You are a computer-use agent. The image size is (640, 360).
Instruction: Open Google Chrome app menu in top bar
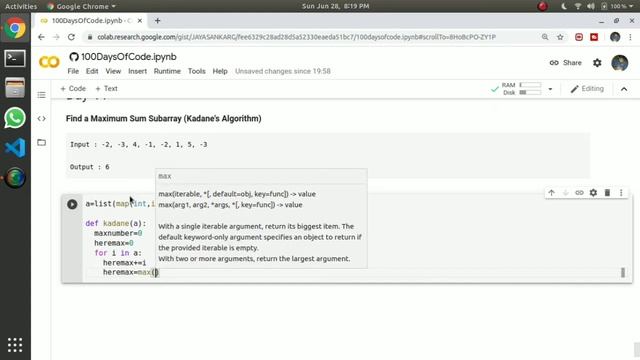82,6
